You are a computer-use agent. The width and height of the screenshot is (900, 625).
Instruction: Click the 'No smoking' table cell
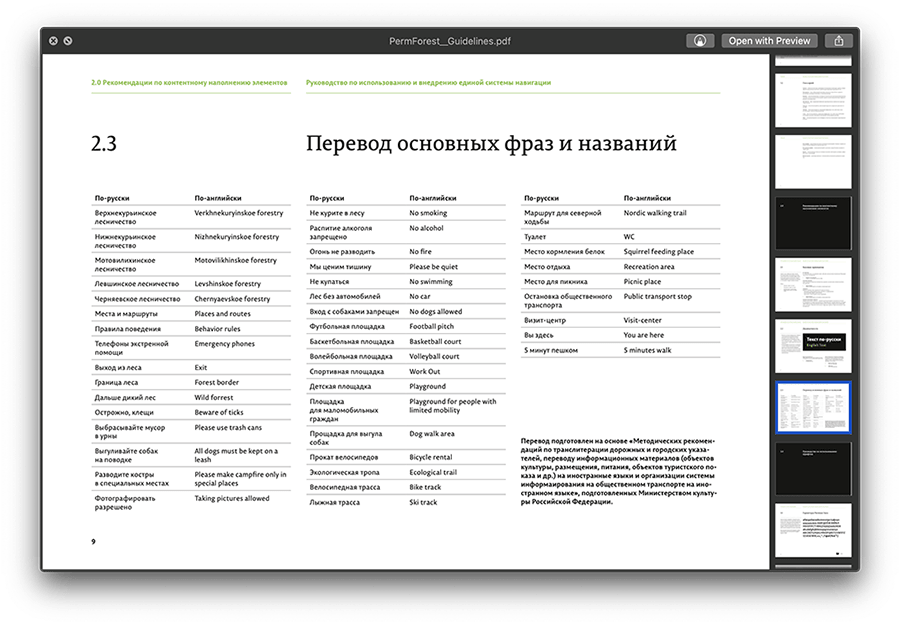428,213
